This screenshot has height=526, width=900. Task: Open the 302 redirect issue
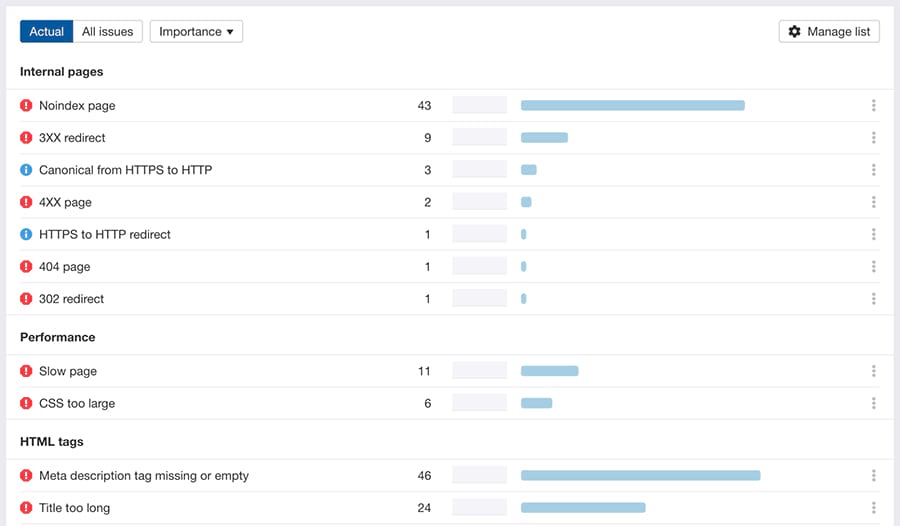pos(71,299)
